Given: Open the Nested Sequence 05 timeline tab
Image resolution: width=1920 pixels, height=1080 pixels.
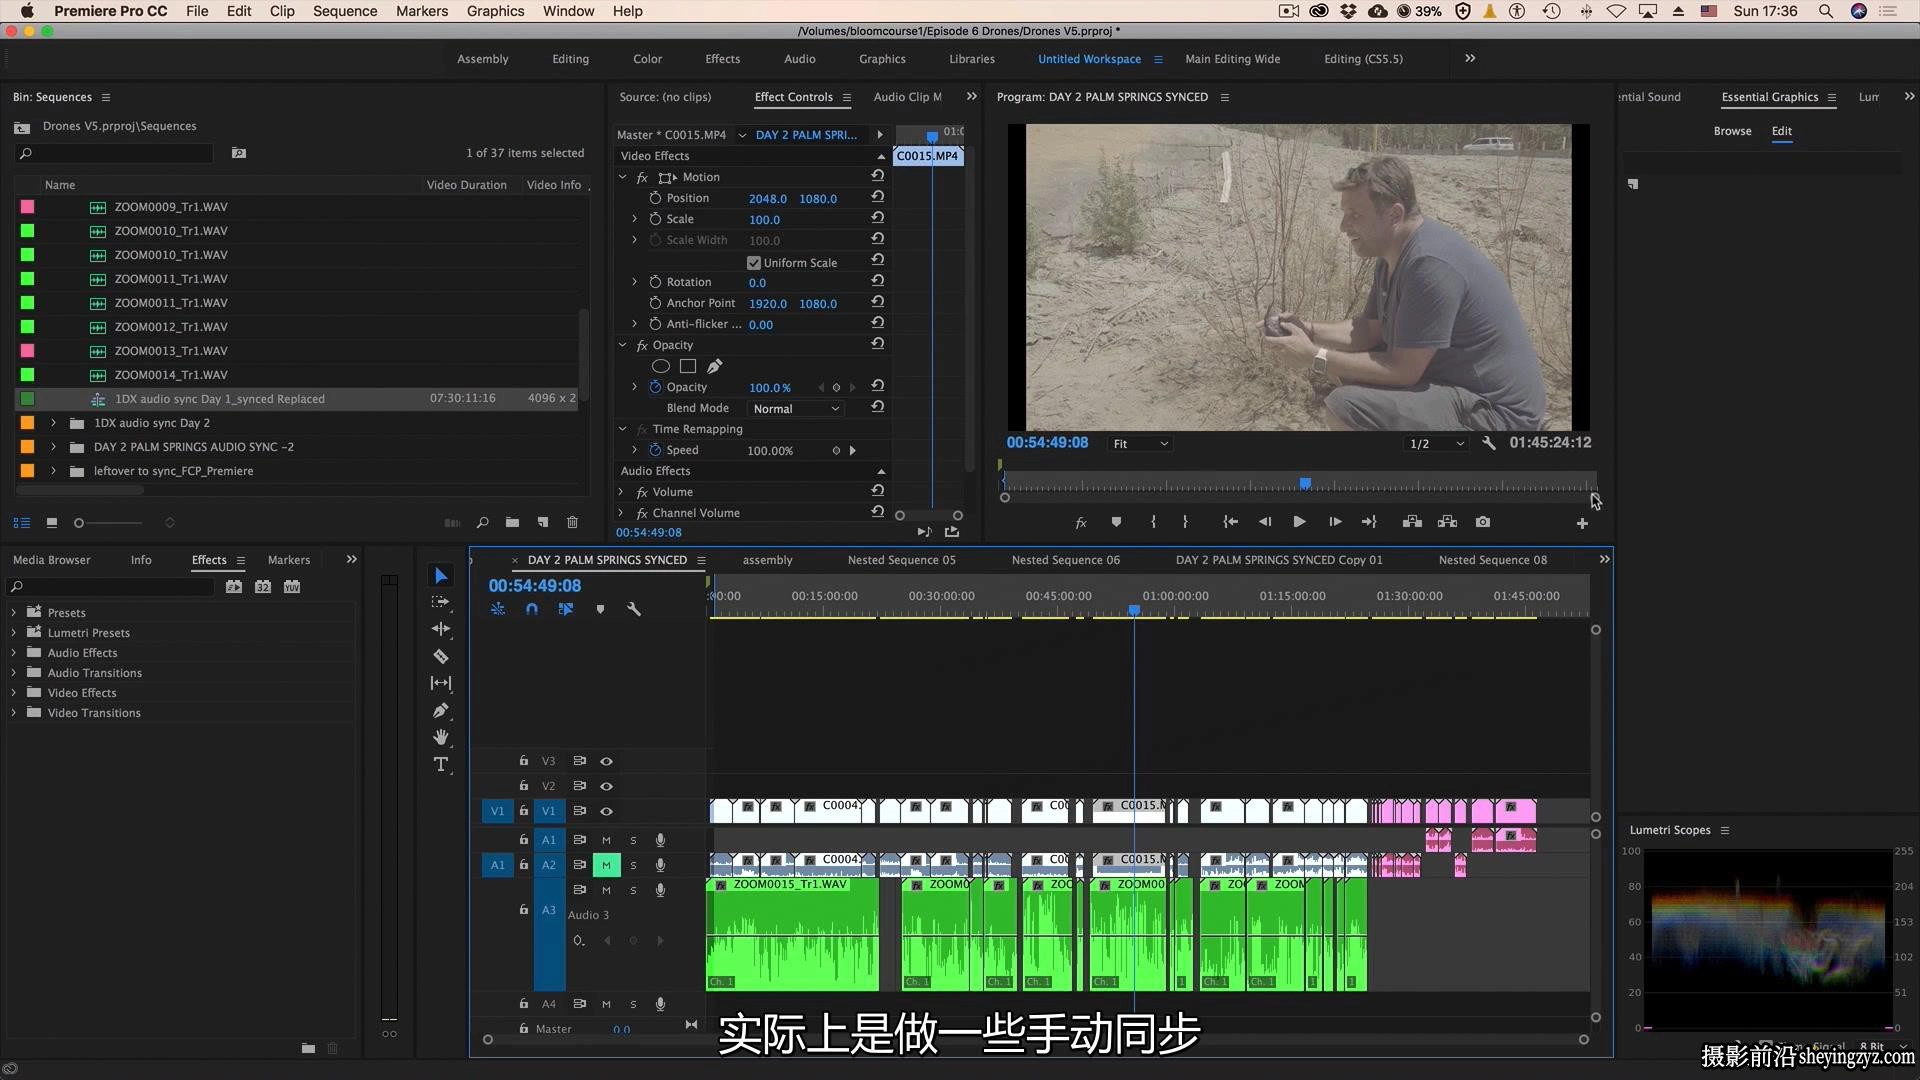Looking at the screenshot, I should click(x=901, y=560).
